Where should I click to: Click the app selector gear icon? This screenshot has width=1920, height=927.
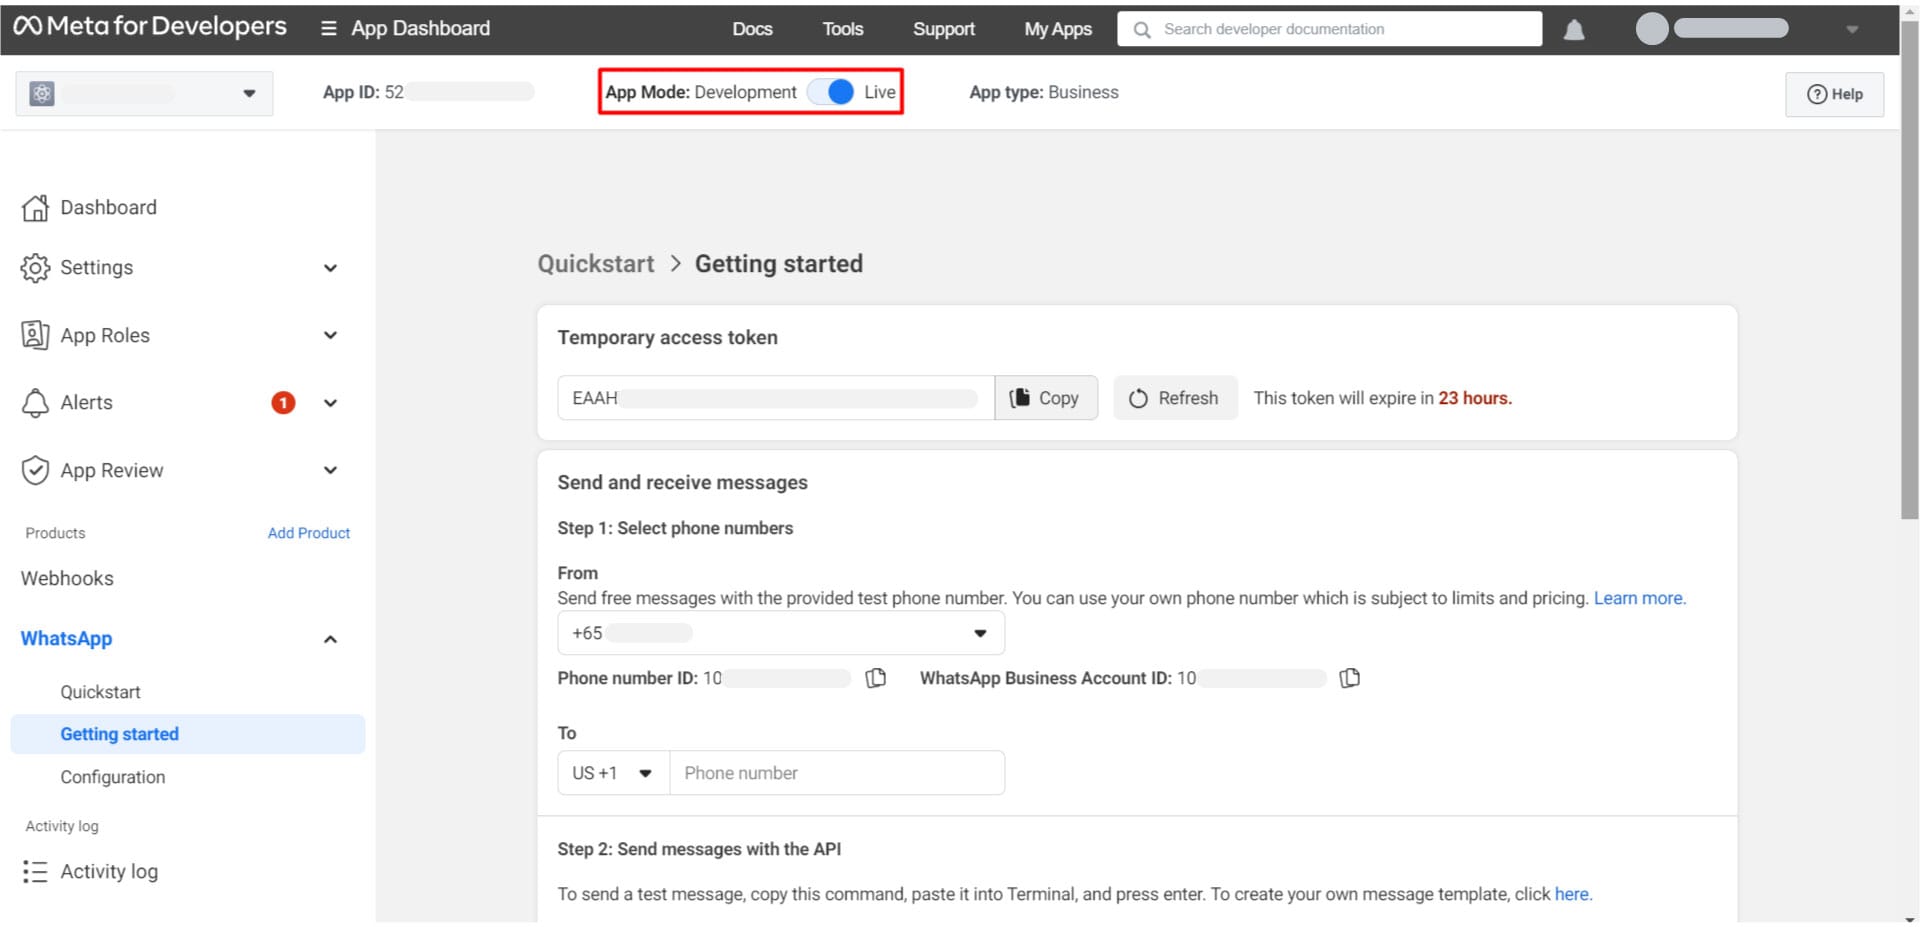tap(42, 94)
